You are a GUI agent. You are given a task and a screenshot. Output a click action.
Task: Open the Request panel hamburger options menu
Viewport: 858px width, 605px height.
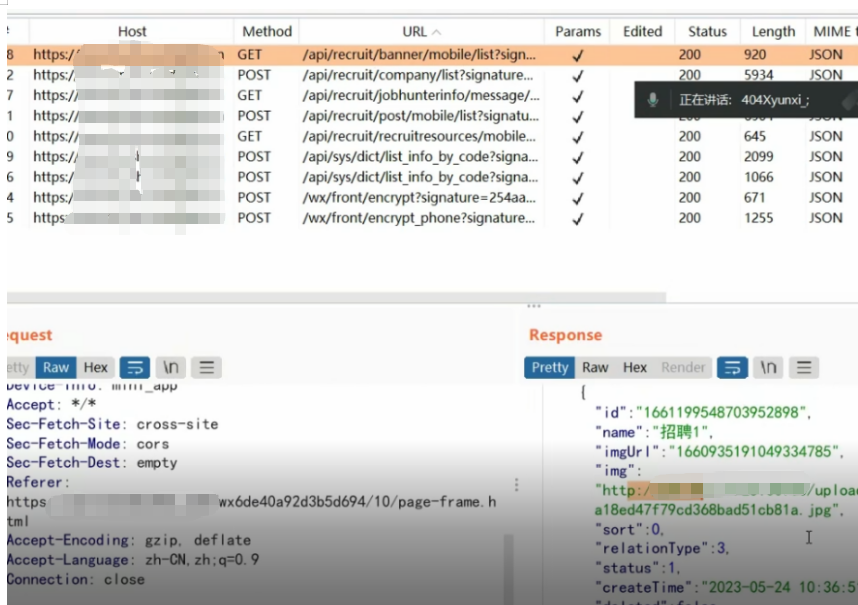click(205, 367)
